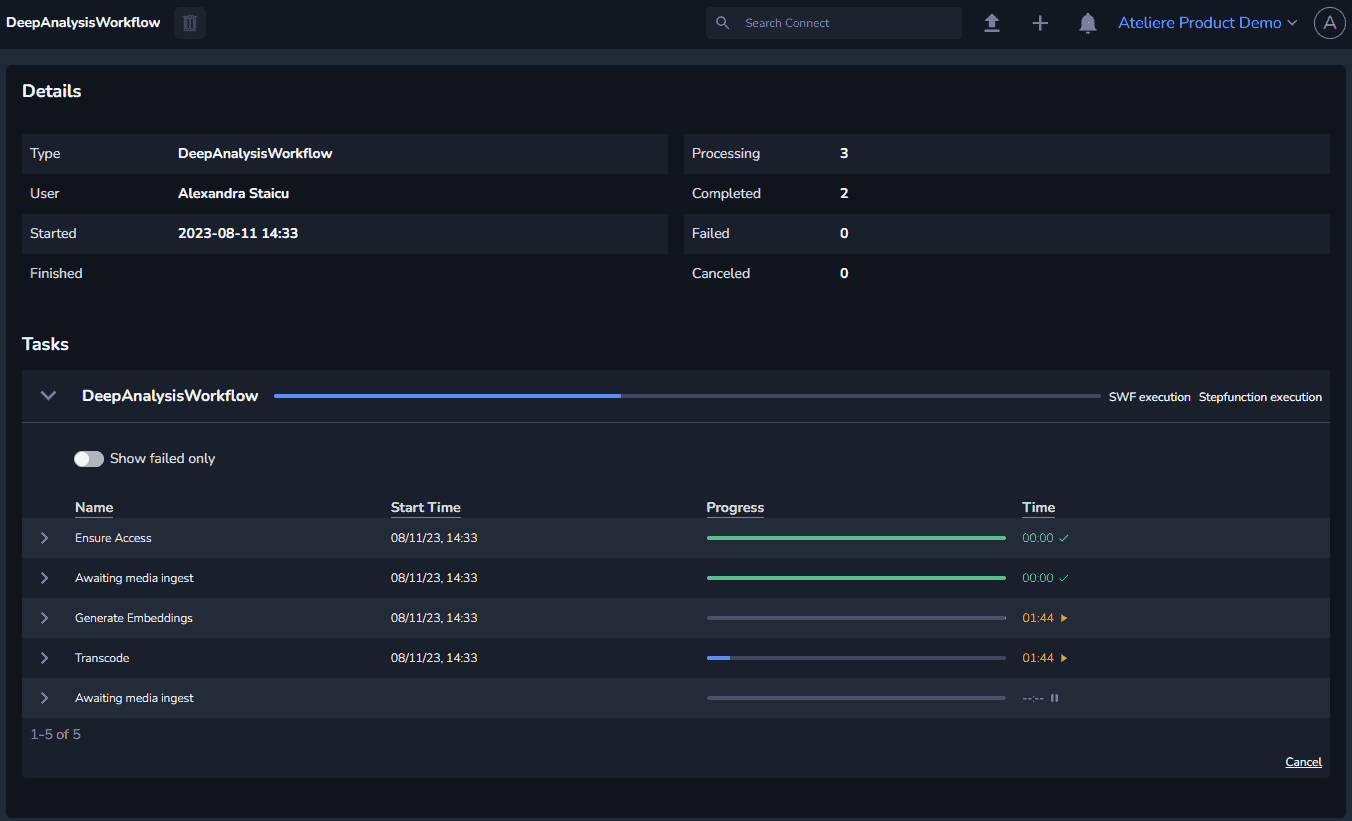Open the Ateliere Product Demo dropdown
The image size is (1352, 821).
(1207, 23)
